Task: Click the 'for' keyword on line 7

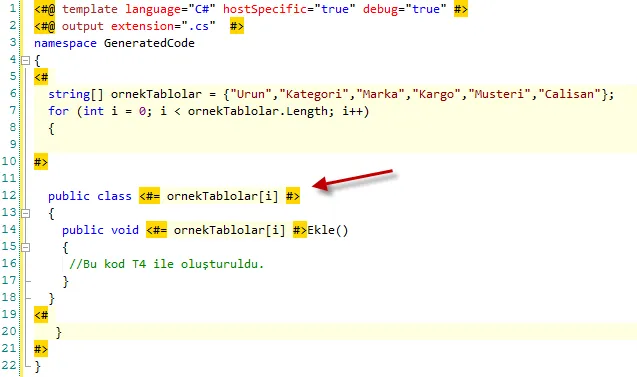Action: [58, 111]
